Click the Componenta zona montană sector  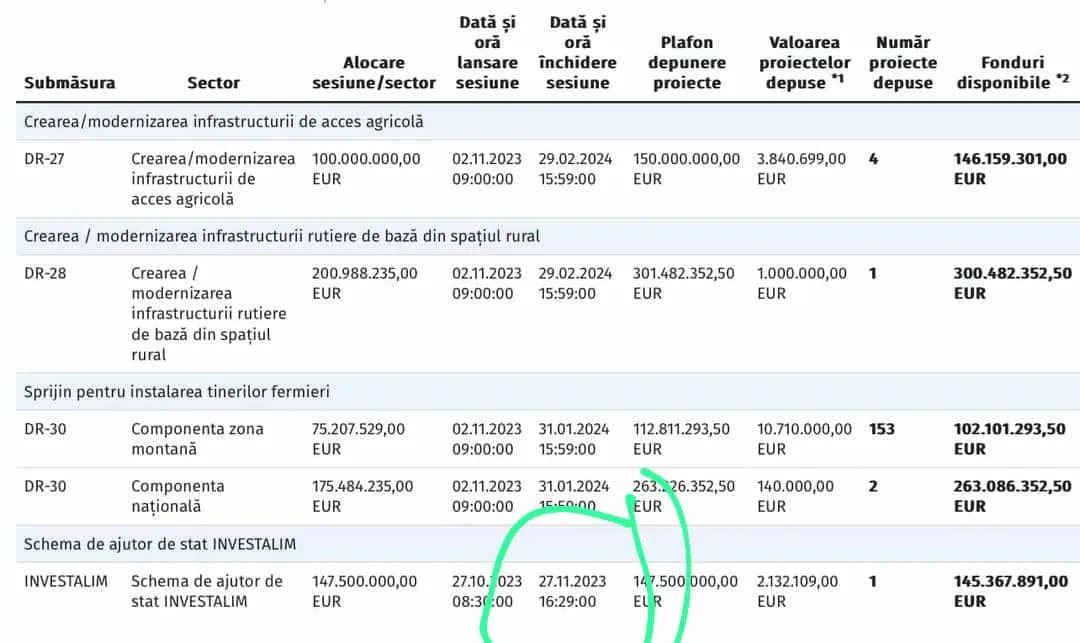click(197, 439)
